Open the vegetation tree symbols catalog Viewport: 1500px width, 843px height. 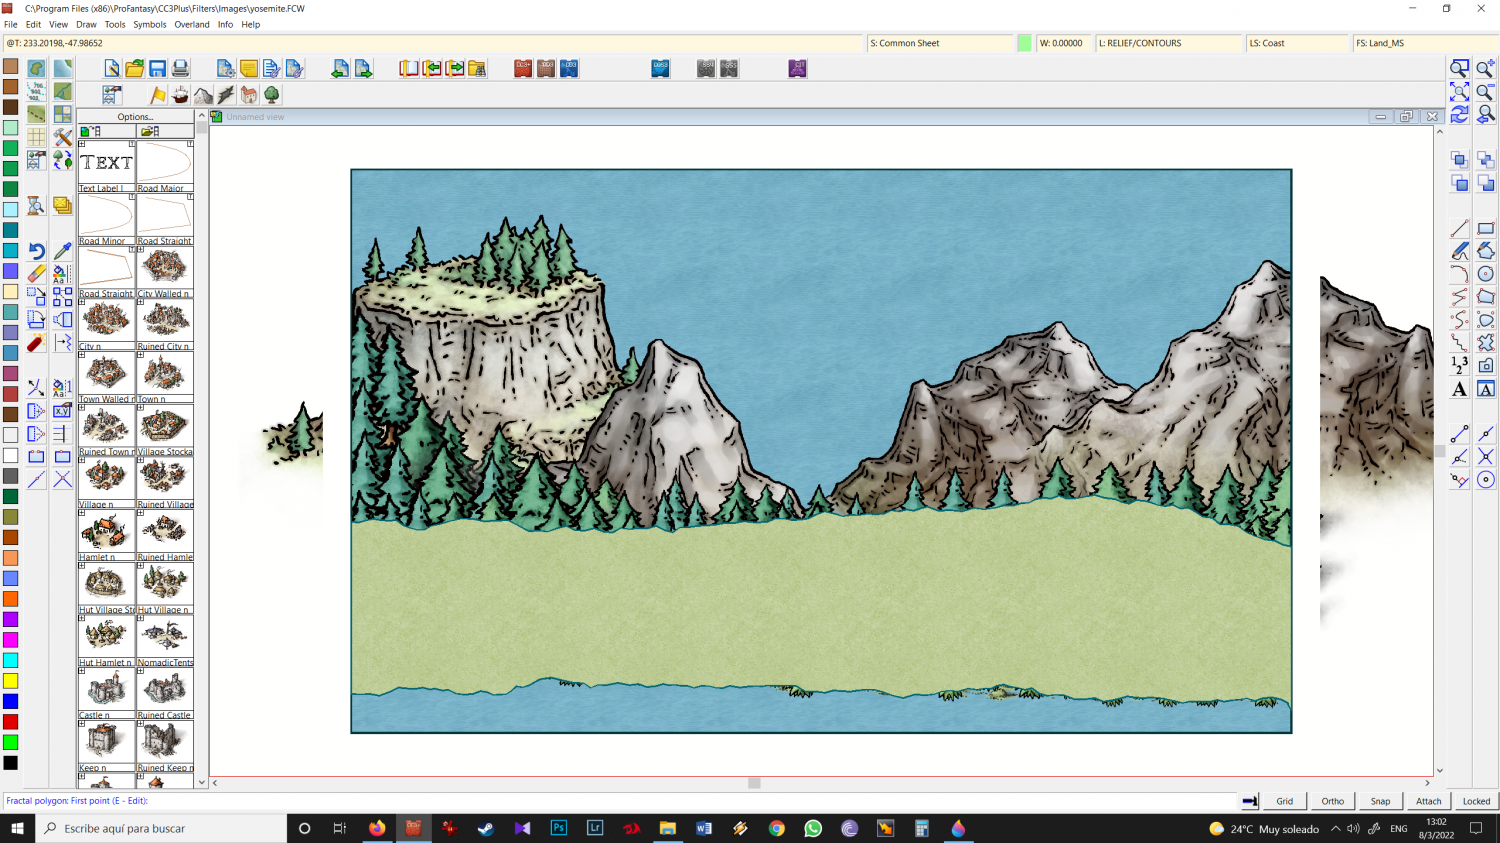click(271, 95)
